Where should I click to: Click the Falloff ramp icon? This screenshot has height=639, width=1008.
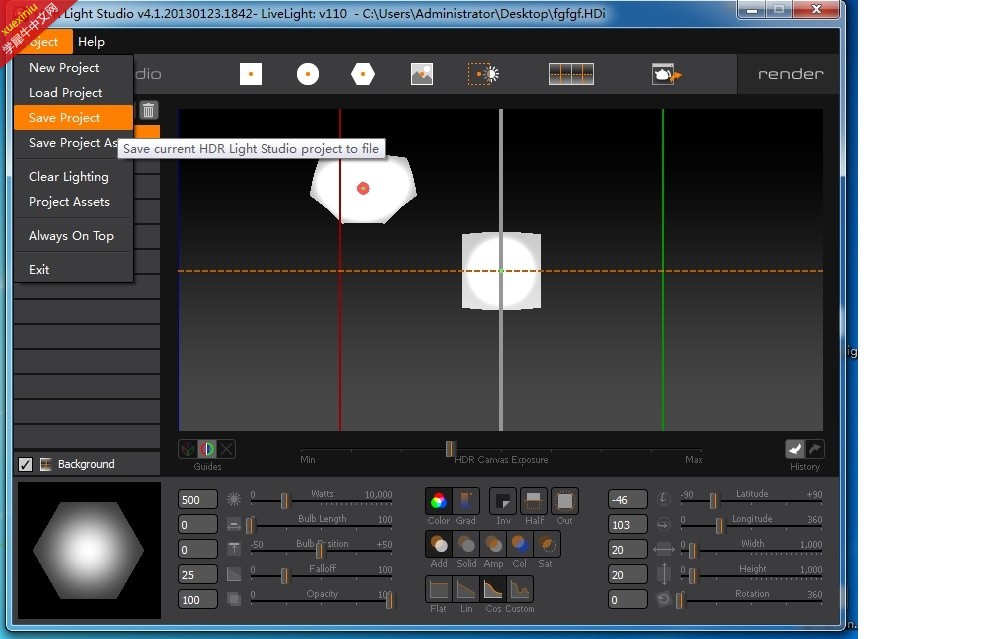tap(233, 574)
